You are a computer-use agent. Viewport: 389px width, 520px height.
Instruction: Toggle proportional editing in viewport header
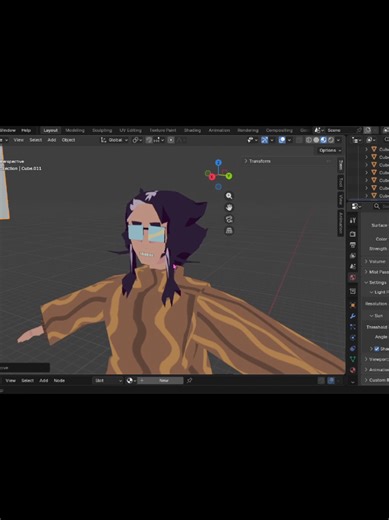[171, 140]
